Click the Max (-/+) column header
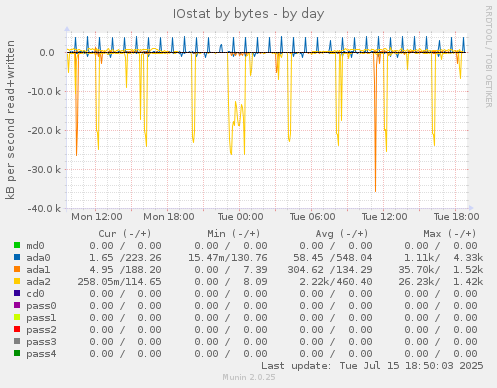This screenshot has width=497, height=388. (450, 233)
